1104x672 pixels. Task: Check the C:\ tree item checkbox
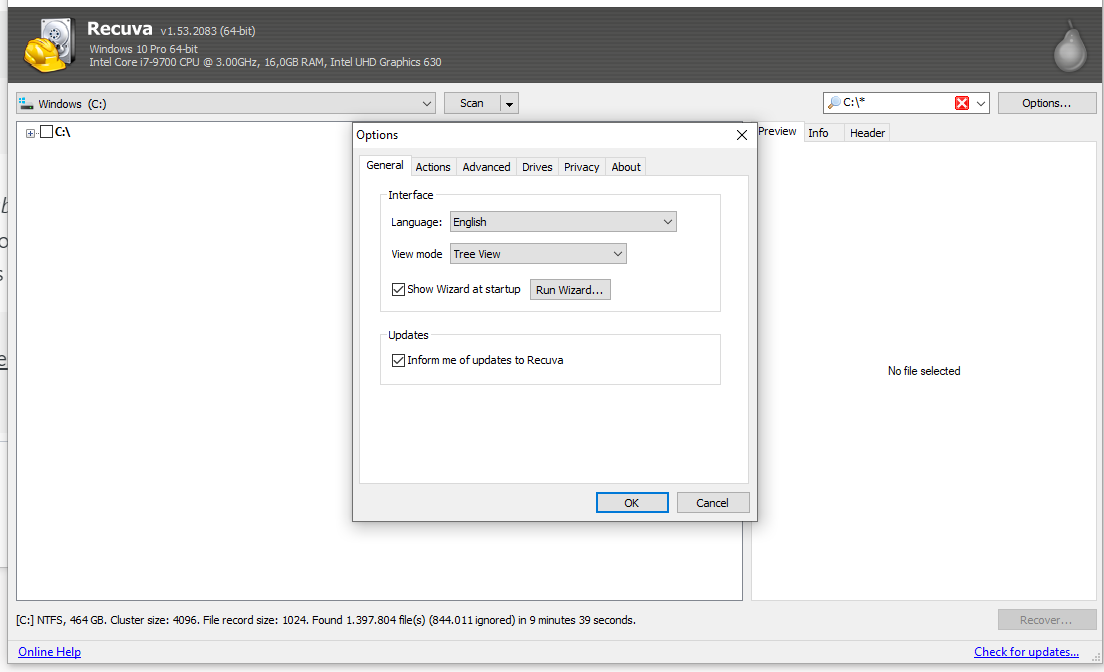pos(46,132)
